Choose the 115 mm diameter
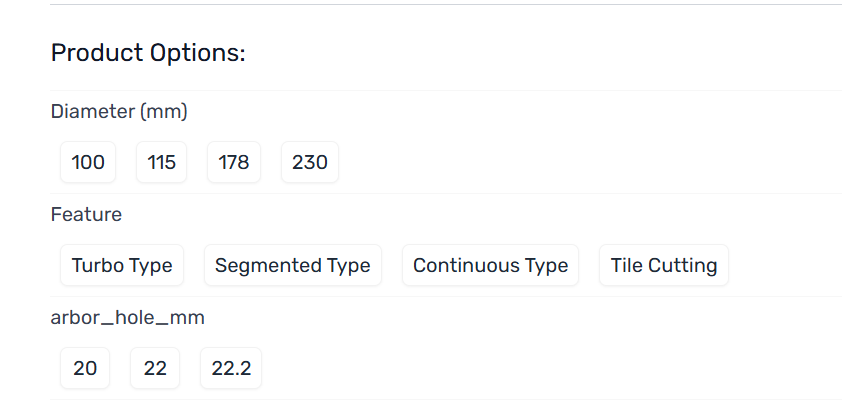Image resolution: width=842 pixels, height=402 pixels. 161,162
